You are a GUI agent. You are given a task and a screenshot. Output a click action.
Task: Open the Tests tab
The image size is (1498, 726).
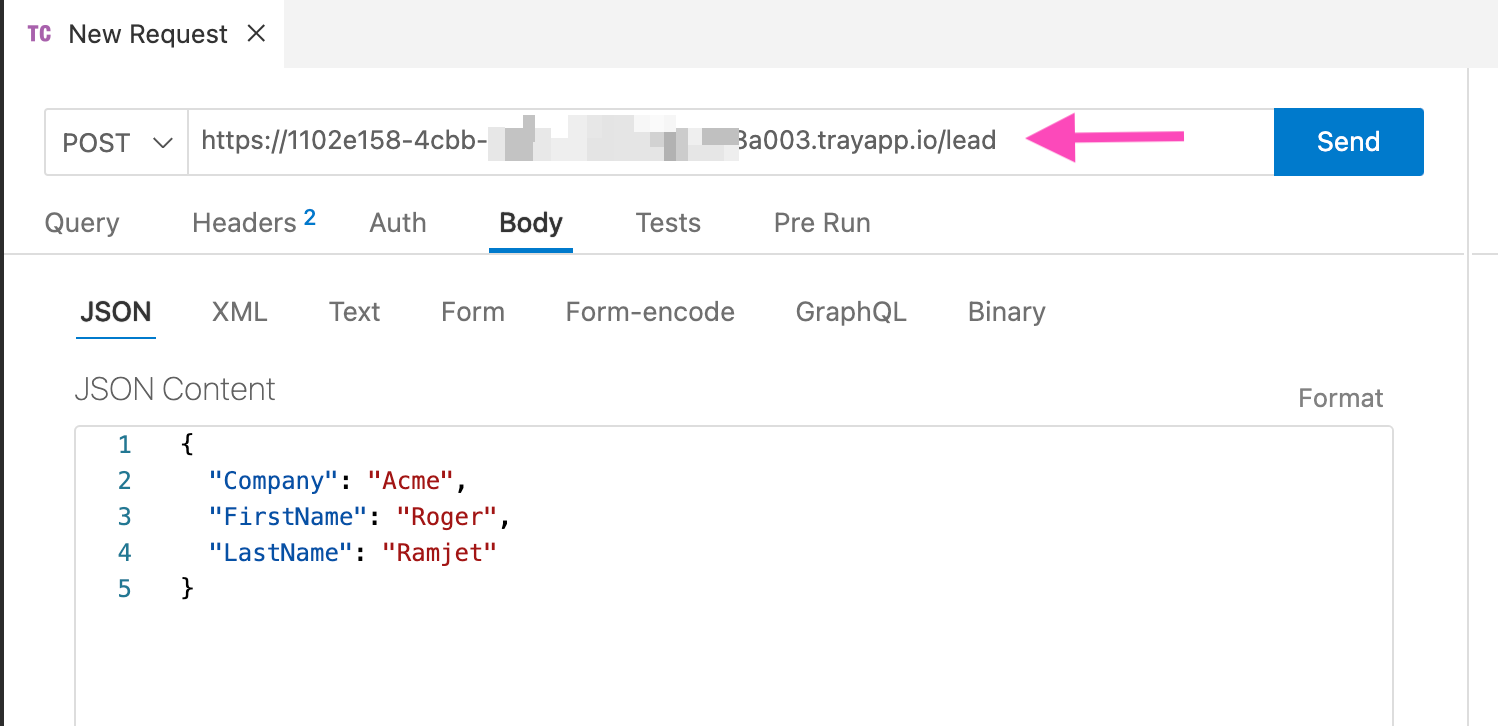coord(667,222)
